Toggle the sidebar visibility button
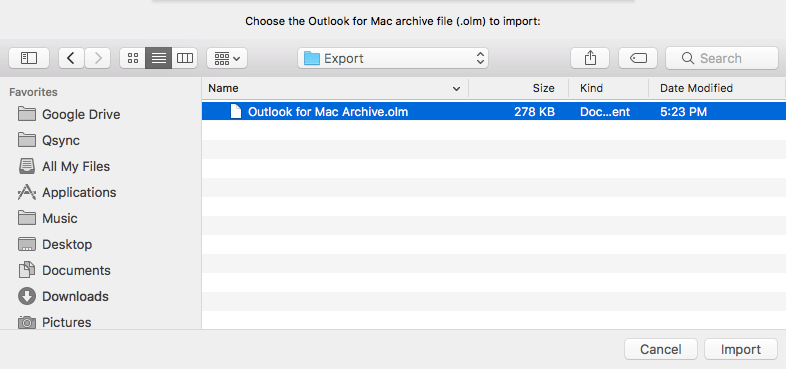The width and height of the screenshot is (786, 369). coord(29,58)
